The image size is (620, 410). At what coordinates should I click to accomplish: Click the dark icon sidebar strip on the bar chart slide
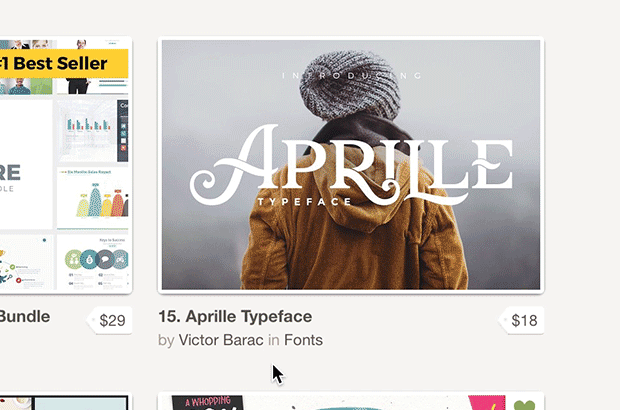pos(123,130)
